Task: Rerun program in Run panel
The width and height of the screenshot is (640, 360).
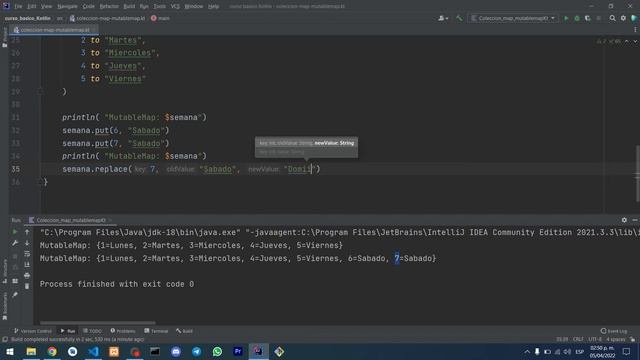Action: coord(15,232)
